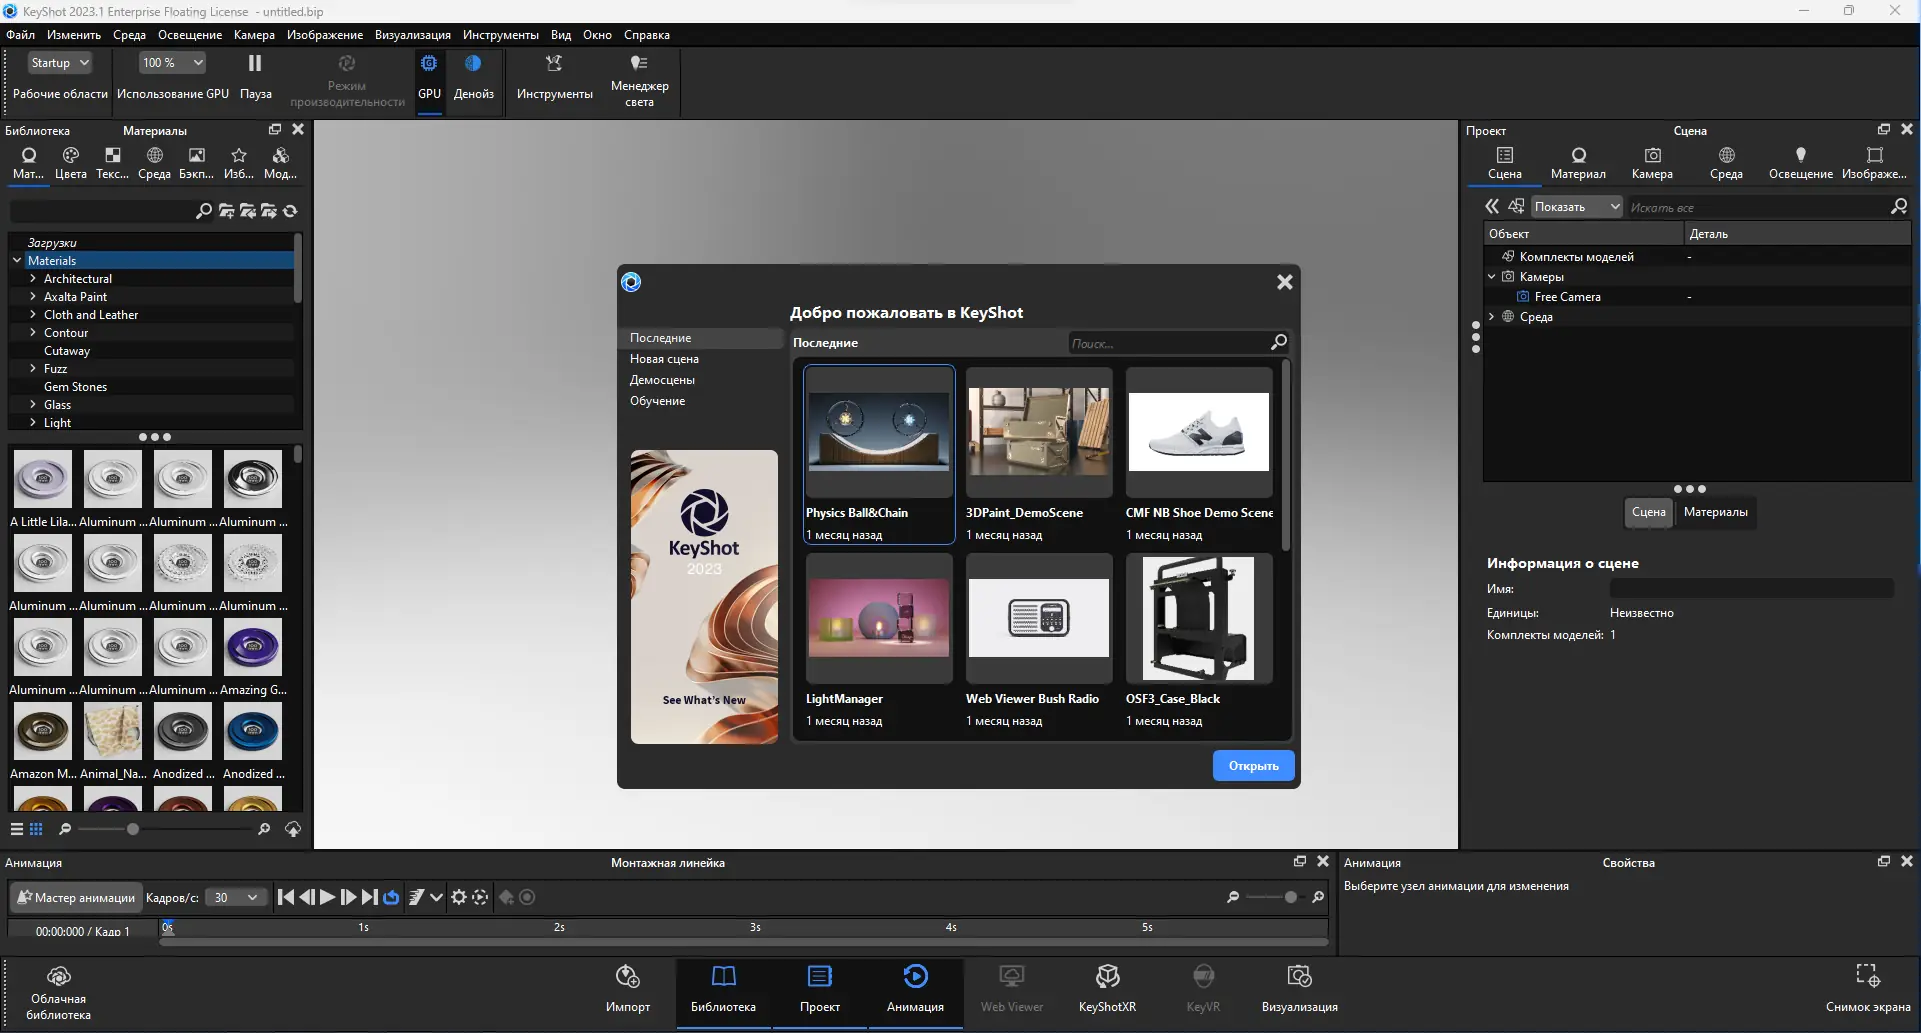Adjust the library thumbnail size slider

133,829
